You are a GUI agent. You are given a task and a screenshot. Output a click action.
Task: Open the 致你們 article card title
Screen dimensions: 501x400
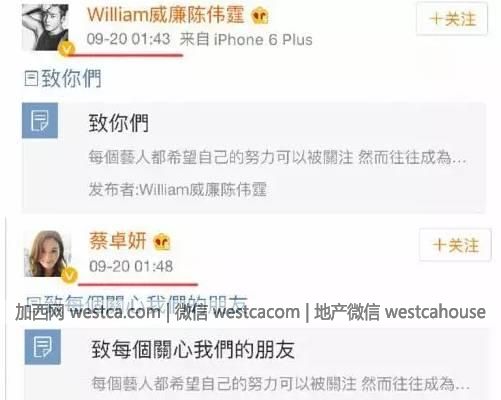coord(119,123)
